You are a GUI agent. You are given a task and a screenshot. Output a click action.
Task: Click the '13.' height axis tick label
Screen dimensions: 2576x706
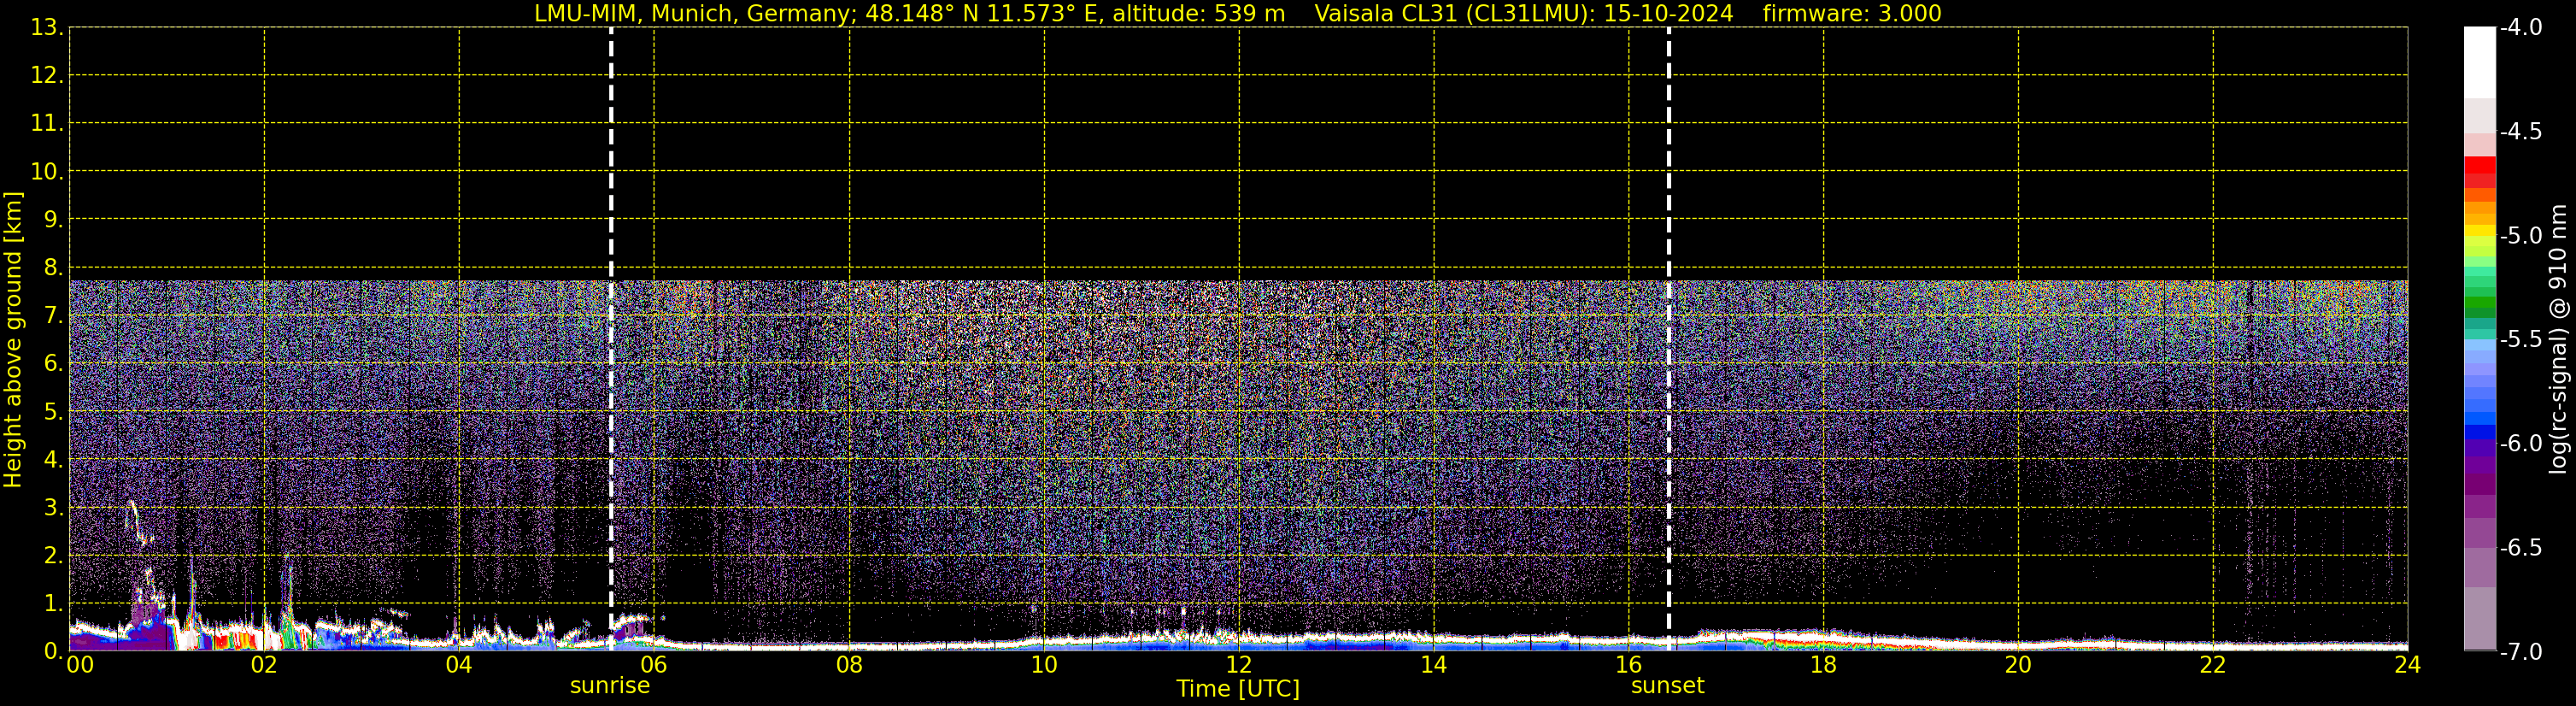click(x=47, y=27)
